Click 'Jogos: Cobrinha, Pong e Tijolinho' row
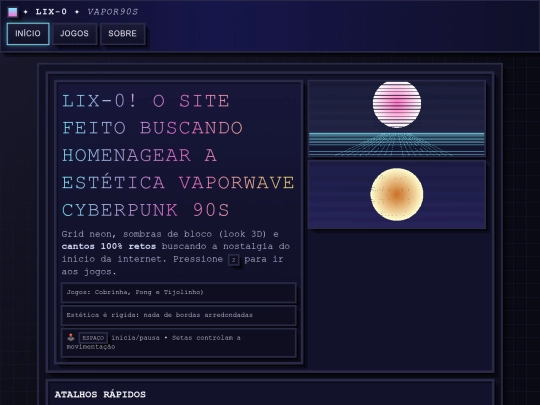Screen dimensions: 540x405 [179, 293]
